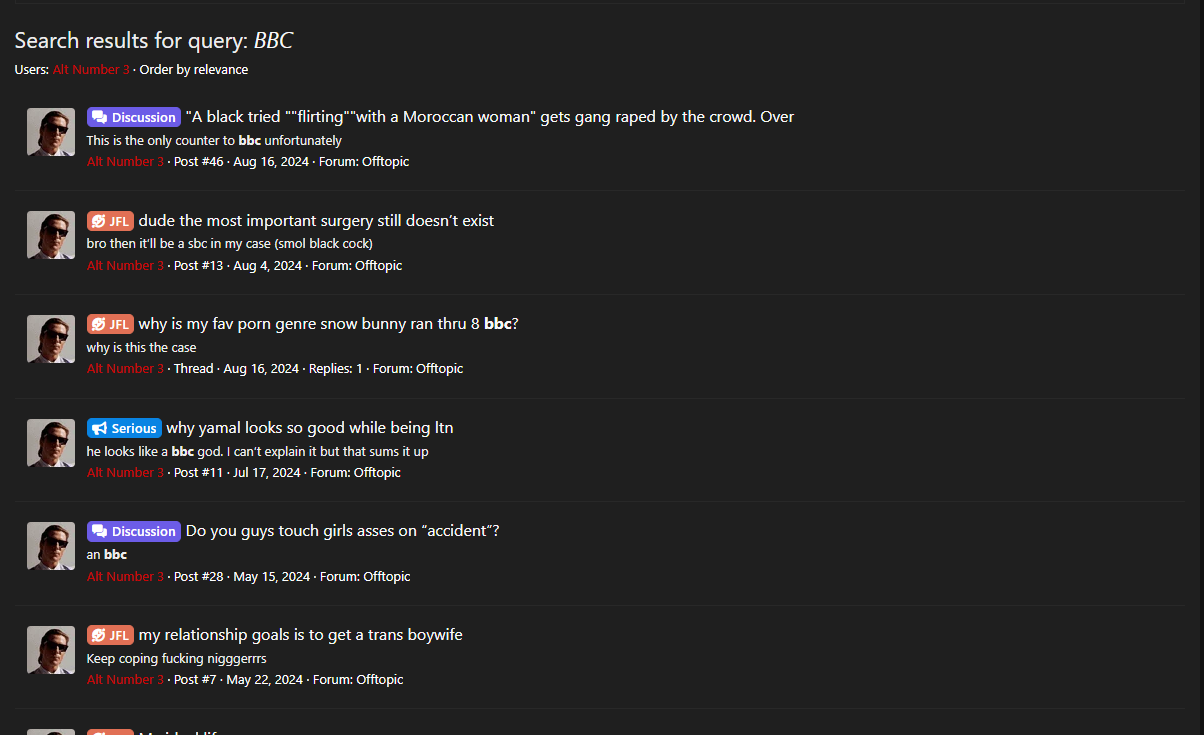The height and width of the screenshot is (735, 1204).
Task: Open the "why yamal looks so good" thread
Action: click(x=309, y=428)
